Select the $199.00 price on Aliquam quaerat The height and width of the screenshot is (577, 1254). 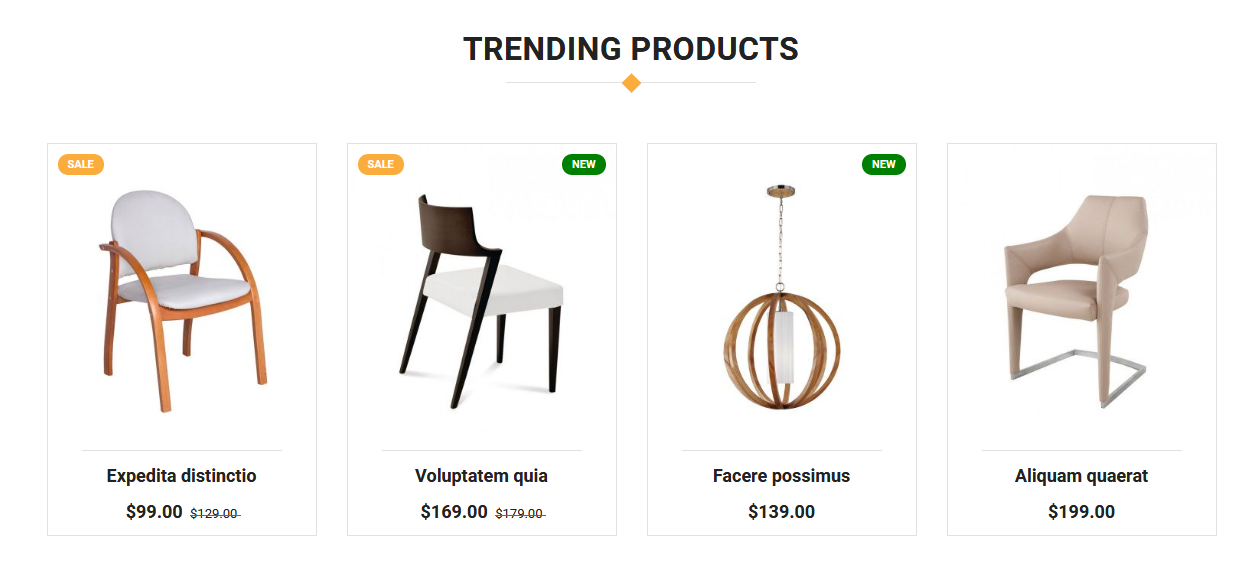tap(1081, 511)
